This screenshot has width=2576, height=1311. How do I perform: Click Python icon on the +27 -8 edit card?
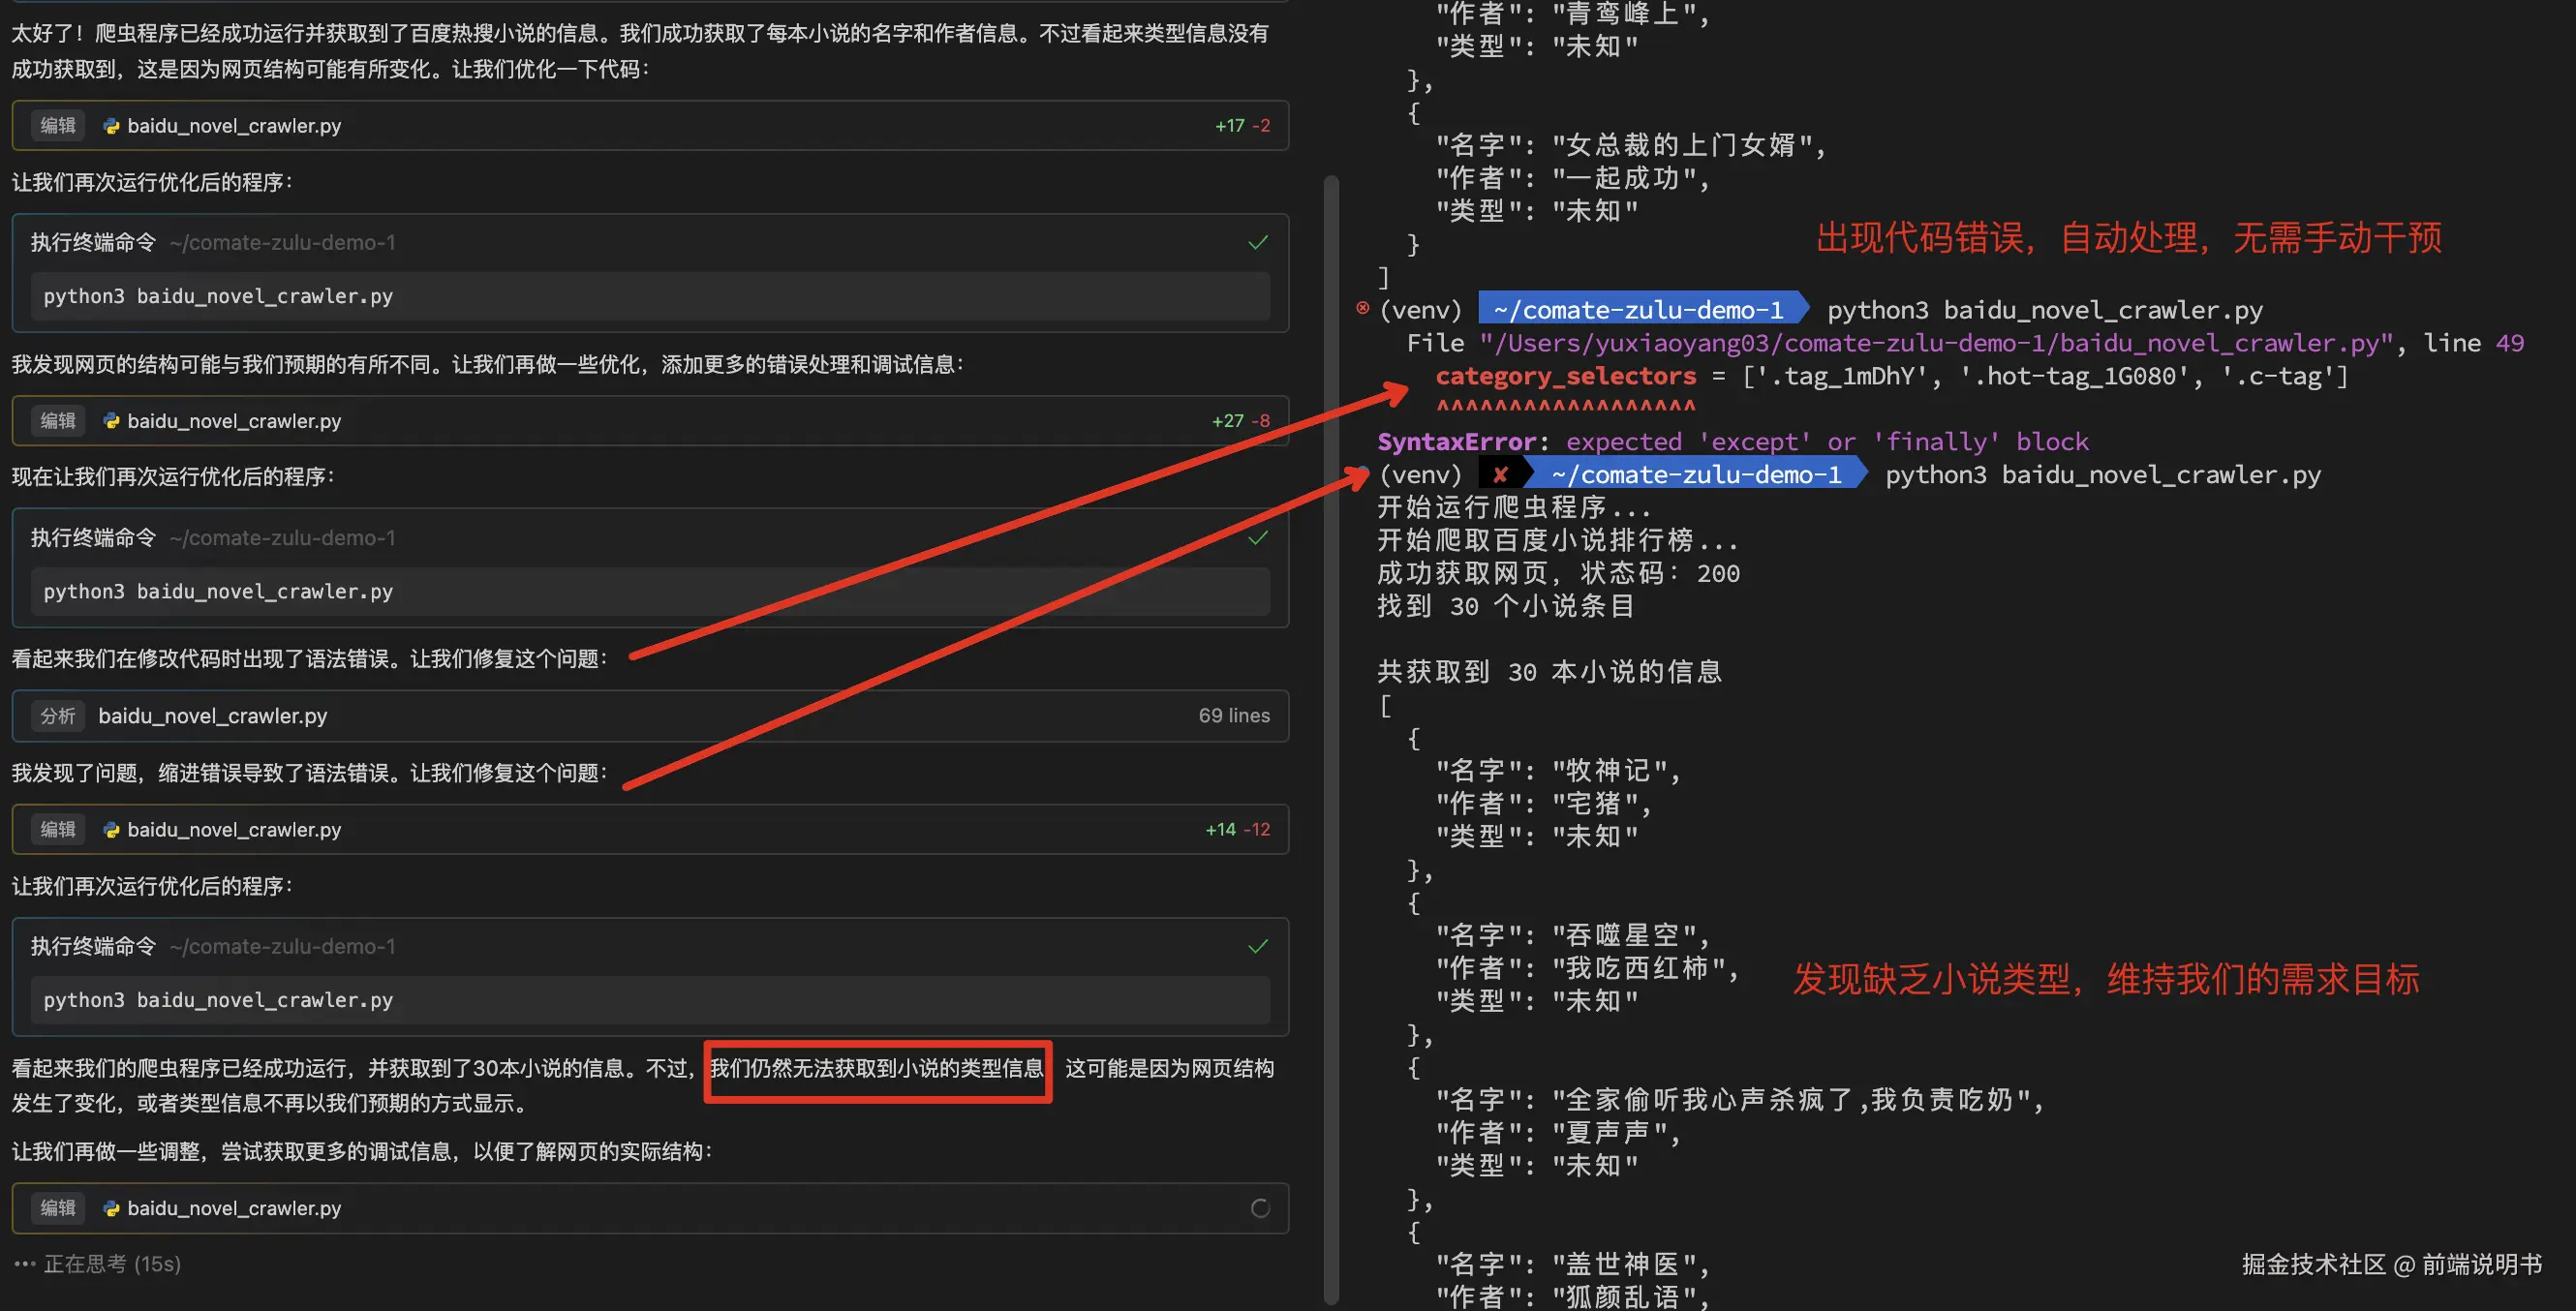111,421
